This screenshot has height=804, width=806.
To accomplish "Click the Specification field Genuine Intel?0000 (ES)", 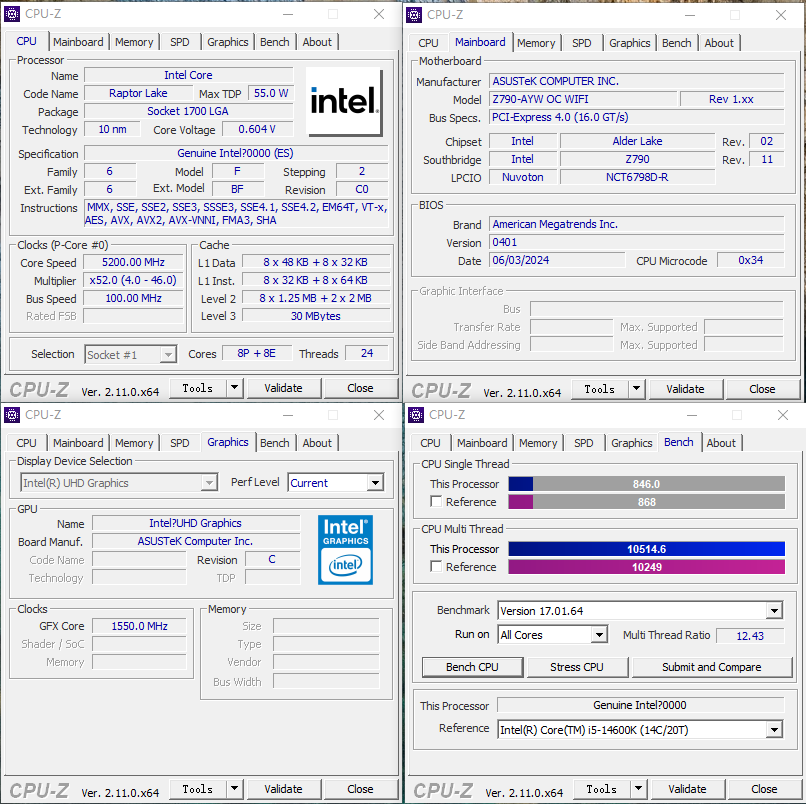I will pyautogui.click(x=235, y=153).
